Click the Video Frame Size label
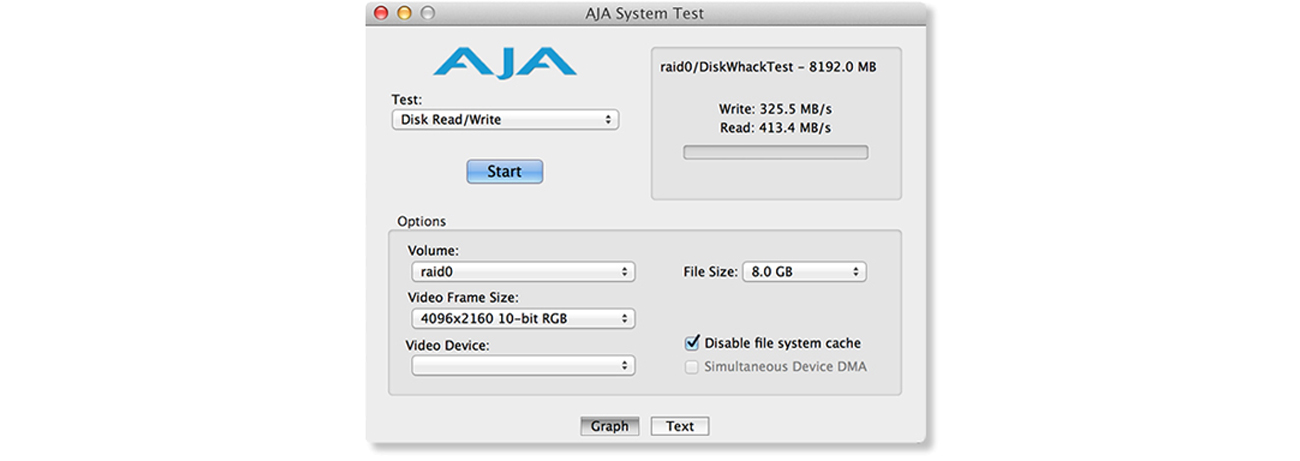Viewport: 1300px width, 461px height. pos(463,298)
